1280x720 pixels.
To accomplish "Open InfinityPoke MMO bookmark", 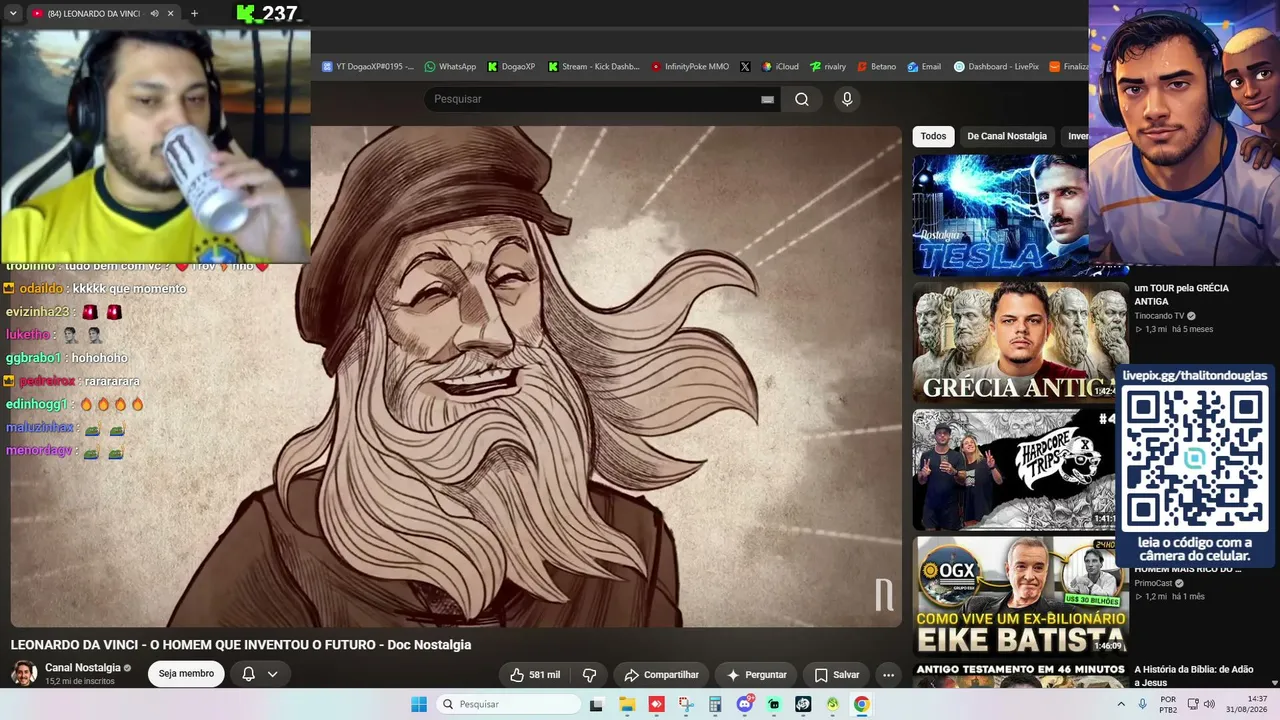I will (x=690, y=67).
